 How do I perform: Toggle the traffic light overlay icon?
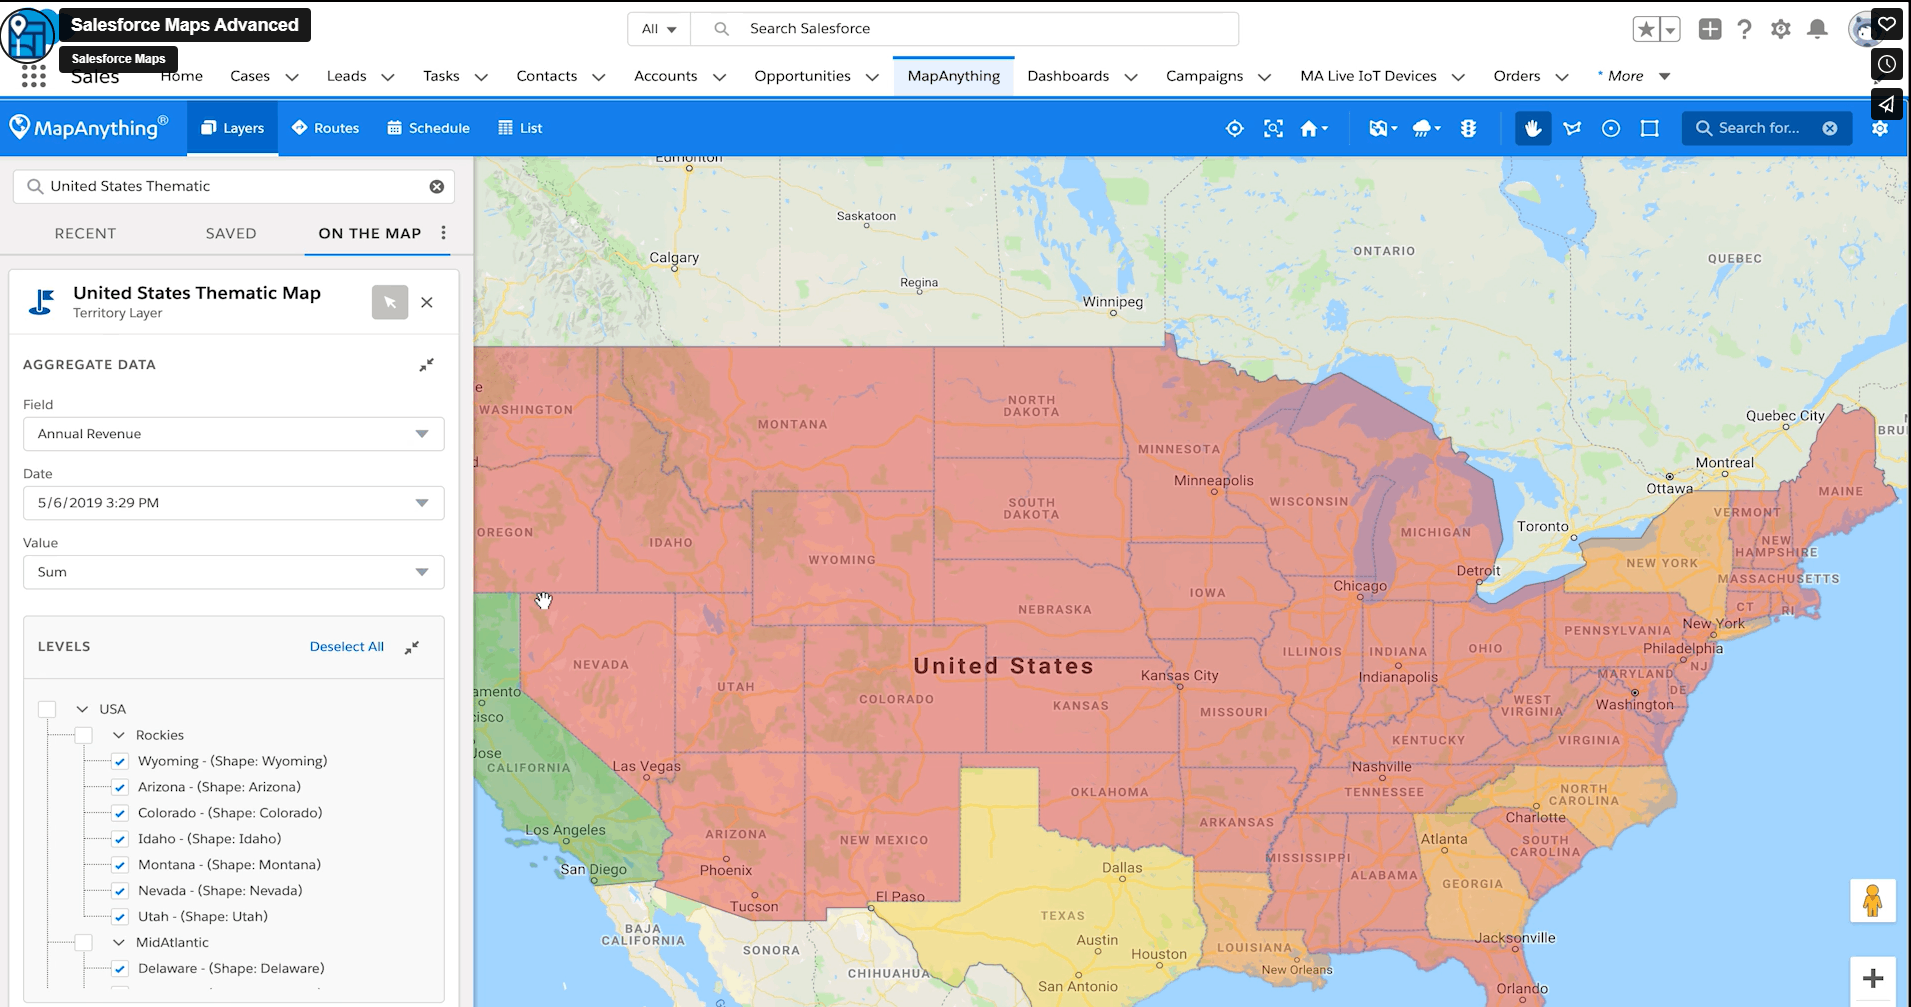pos(1468,128)
